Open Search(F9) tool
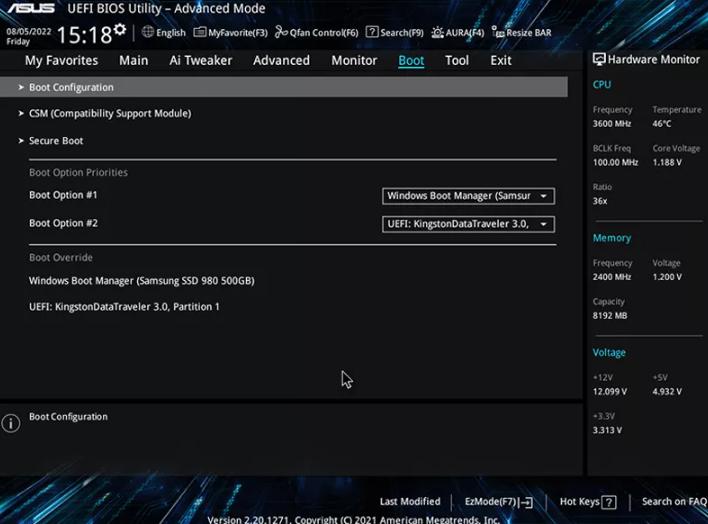Viewport: 708px width, 524px height. [x=395, y=33]
